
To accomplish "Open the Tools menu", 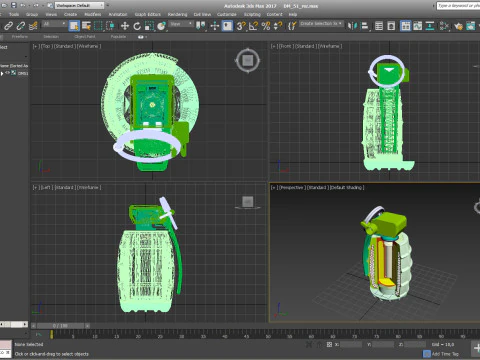I will pos(14,14).
